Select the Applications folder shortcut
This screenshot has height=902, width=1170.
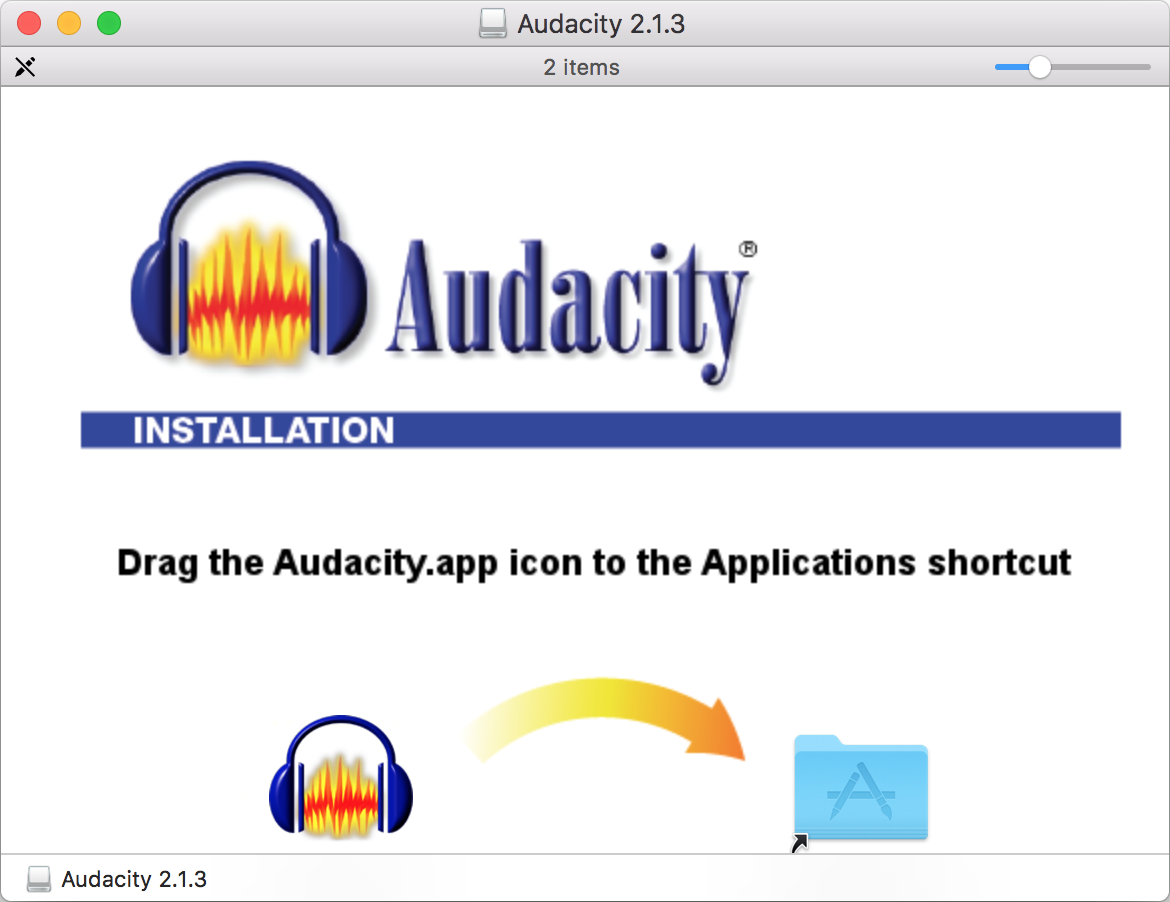[861, 789]
